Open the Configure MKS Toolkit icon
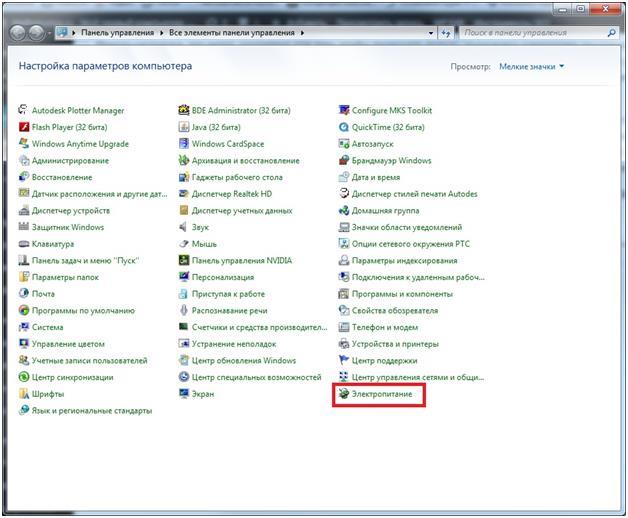The image size is (628, 518). (344, 110)
